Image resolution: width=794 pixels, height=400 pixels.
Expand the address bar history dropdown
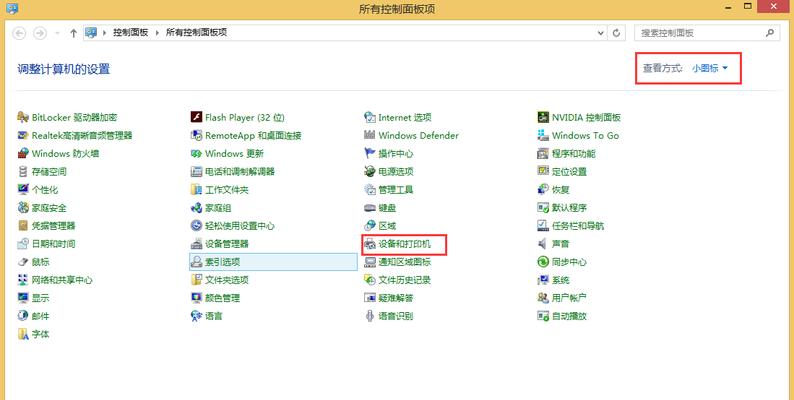tap(601, 33)
